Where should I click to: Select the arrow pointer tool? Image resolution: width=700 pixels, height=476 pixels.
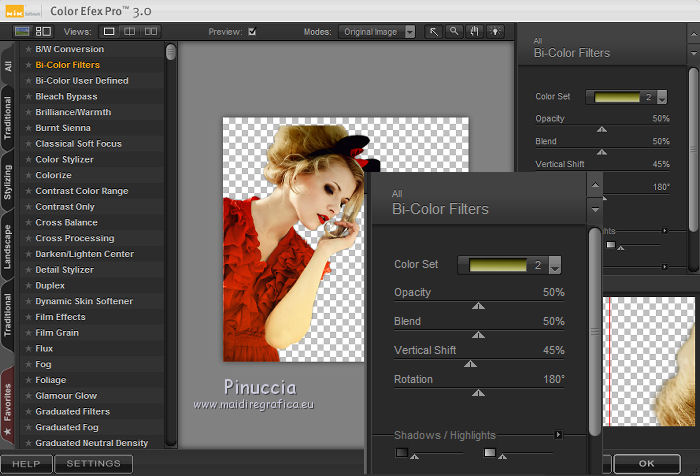(x=435, y=31)
